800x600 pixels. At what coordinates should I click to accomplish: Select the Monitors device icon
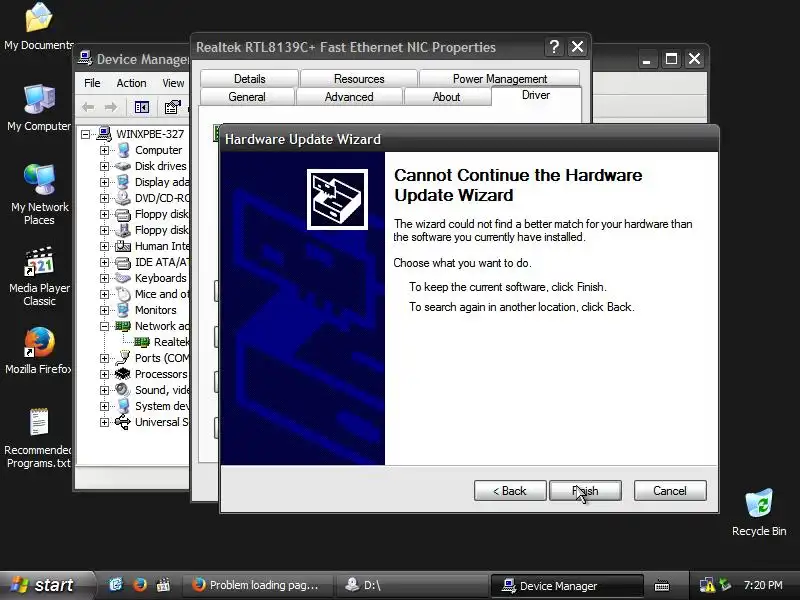(122, 310)
